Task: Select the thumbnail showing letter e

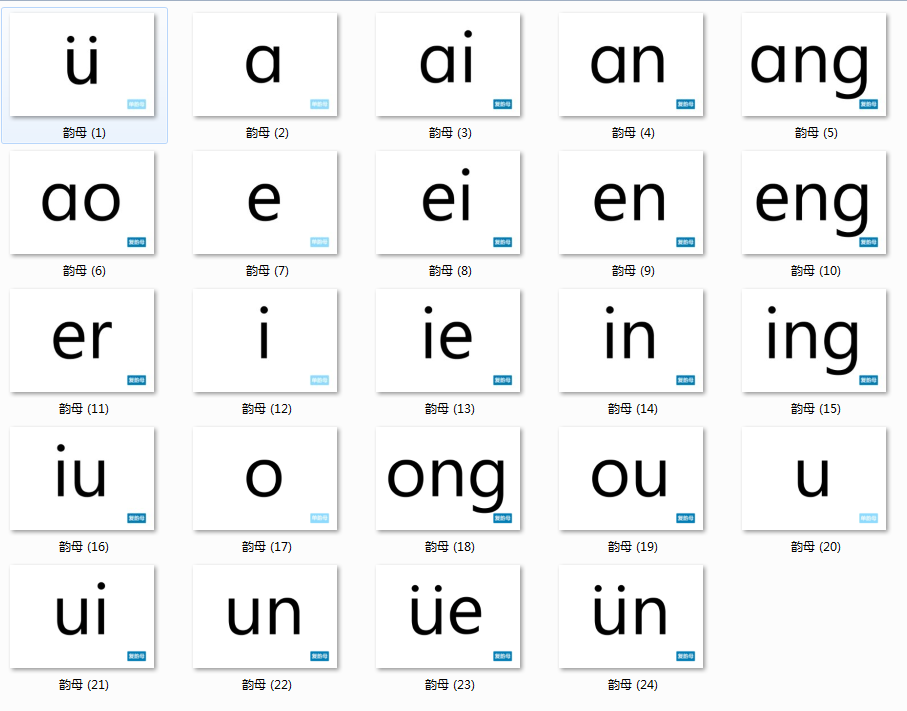Action: pos(265,202)
